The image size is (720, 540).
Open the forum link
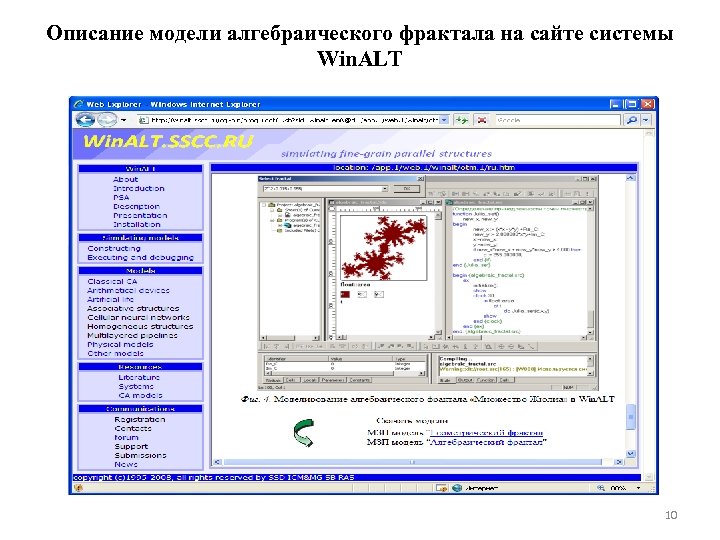[126, 438]
